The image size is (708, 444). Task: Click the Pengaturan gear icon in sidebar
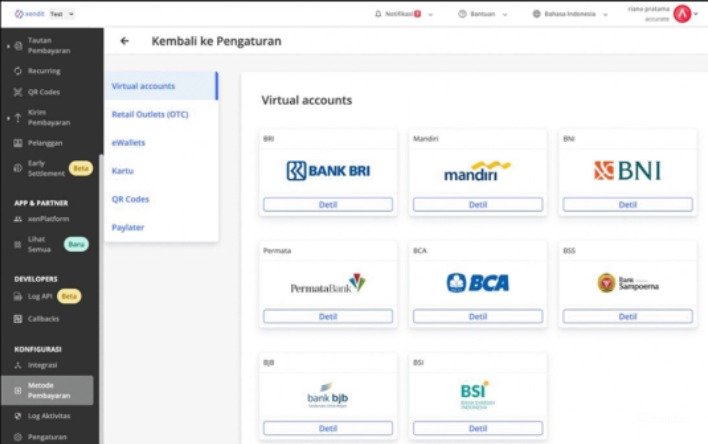18,437
